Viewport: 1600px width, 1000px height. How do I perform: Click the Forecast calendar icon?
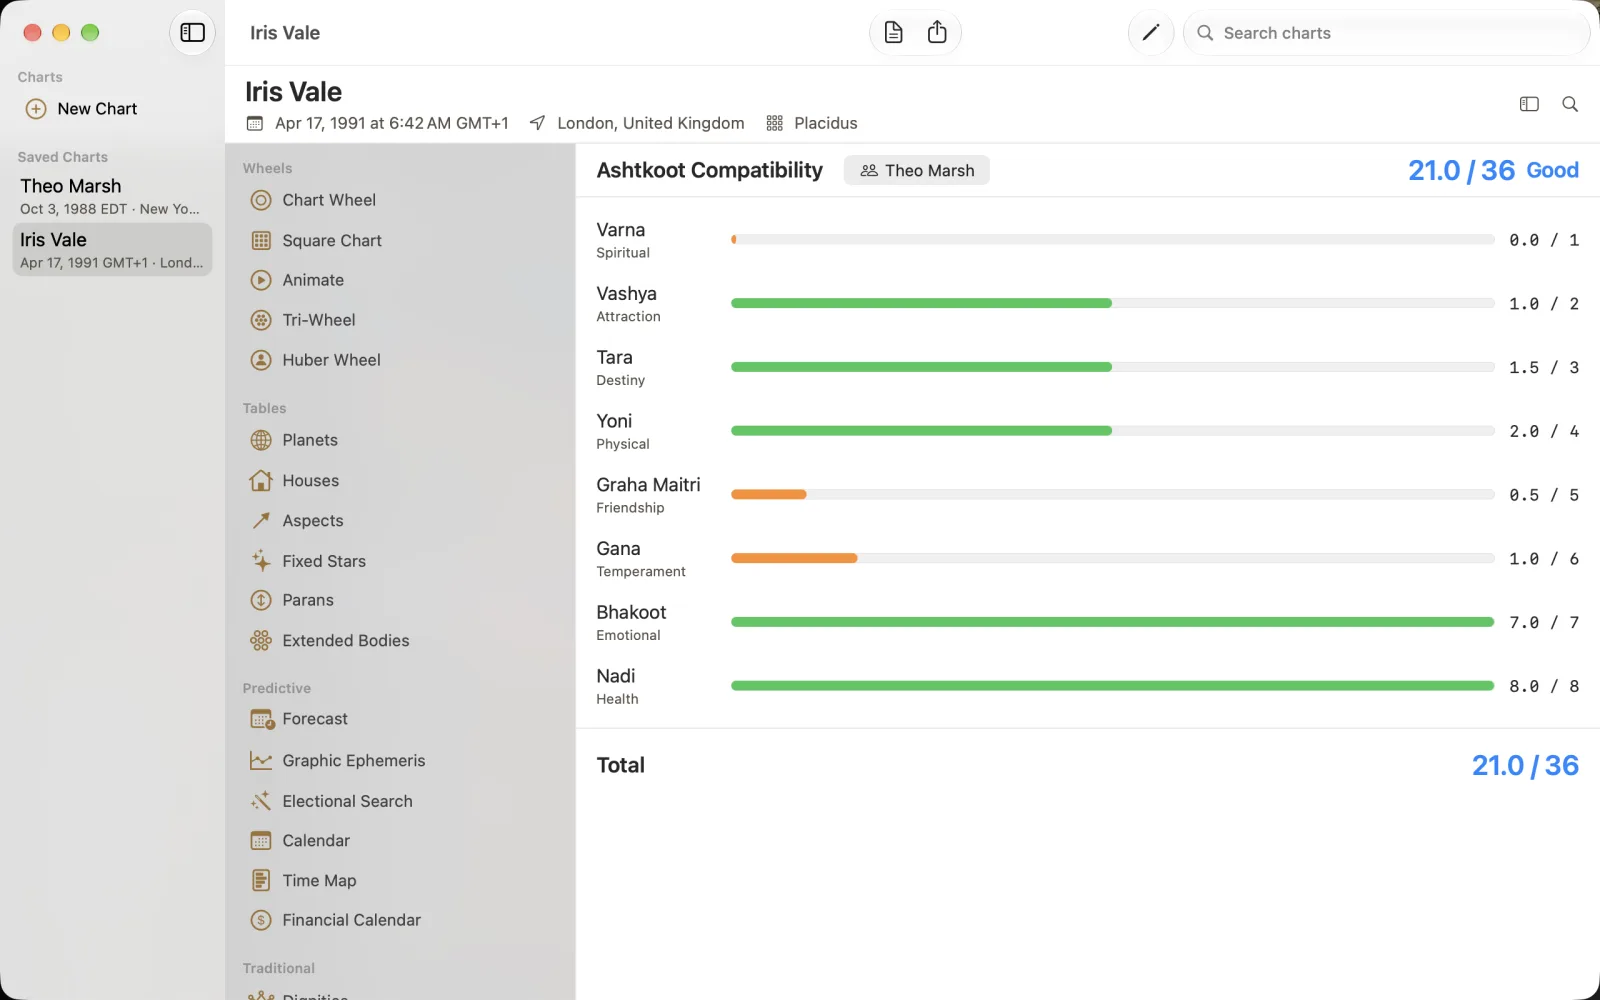click(x=262, y=719)
